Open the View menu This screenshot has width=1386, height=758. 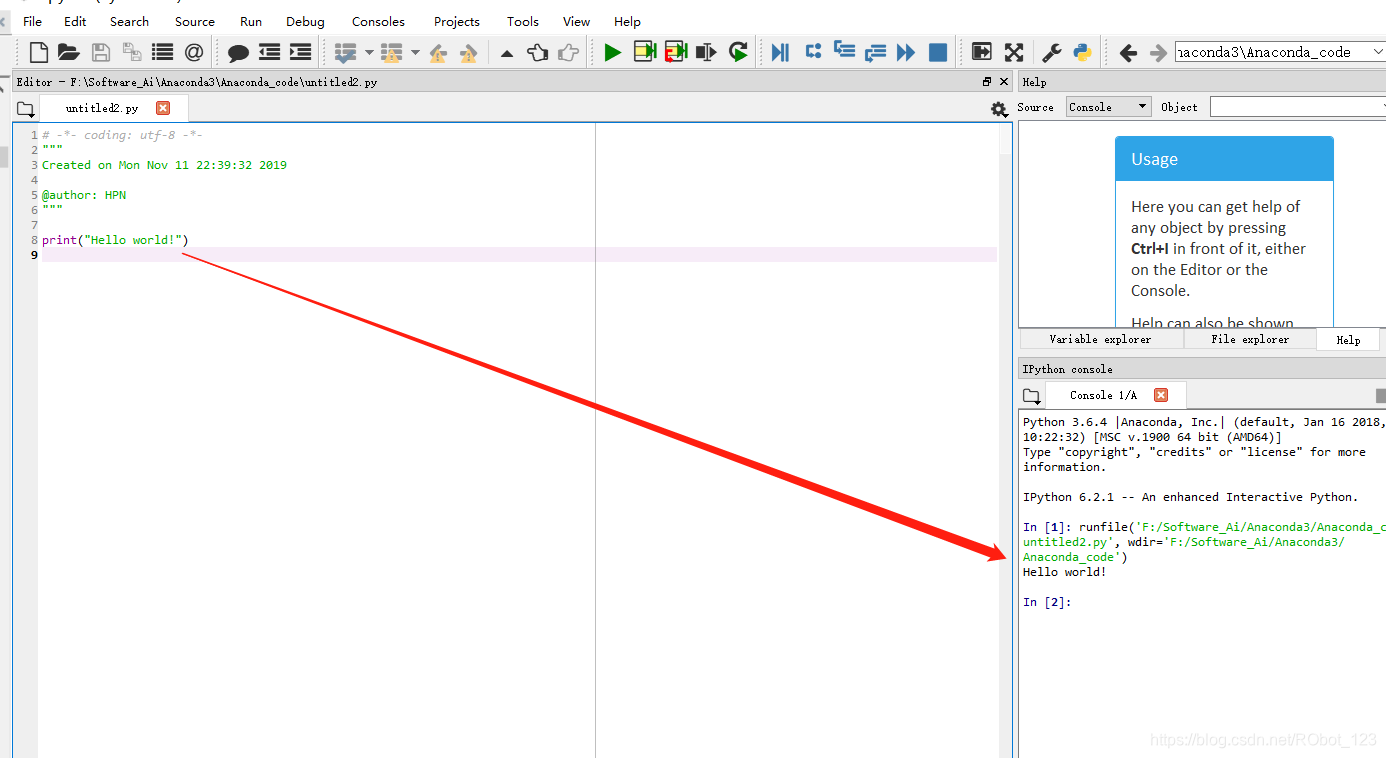click(576, 21)
